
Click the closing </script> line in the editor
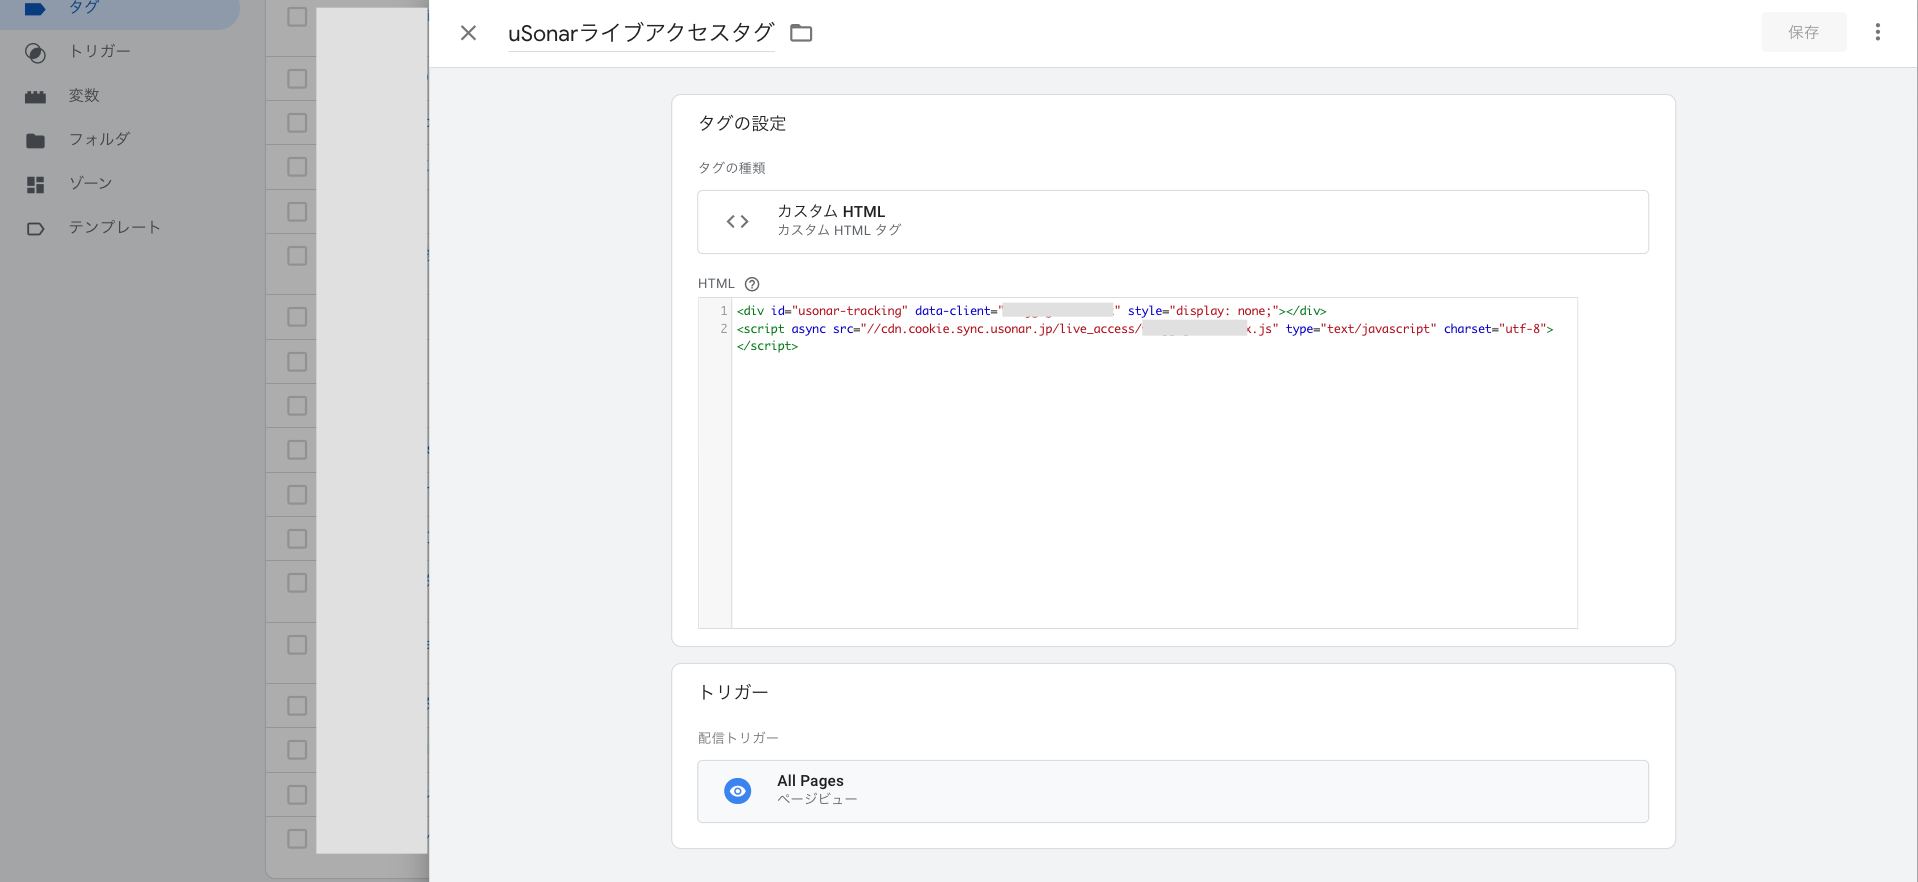click(767, 346)
